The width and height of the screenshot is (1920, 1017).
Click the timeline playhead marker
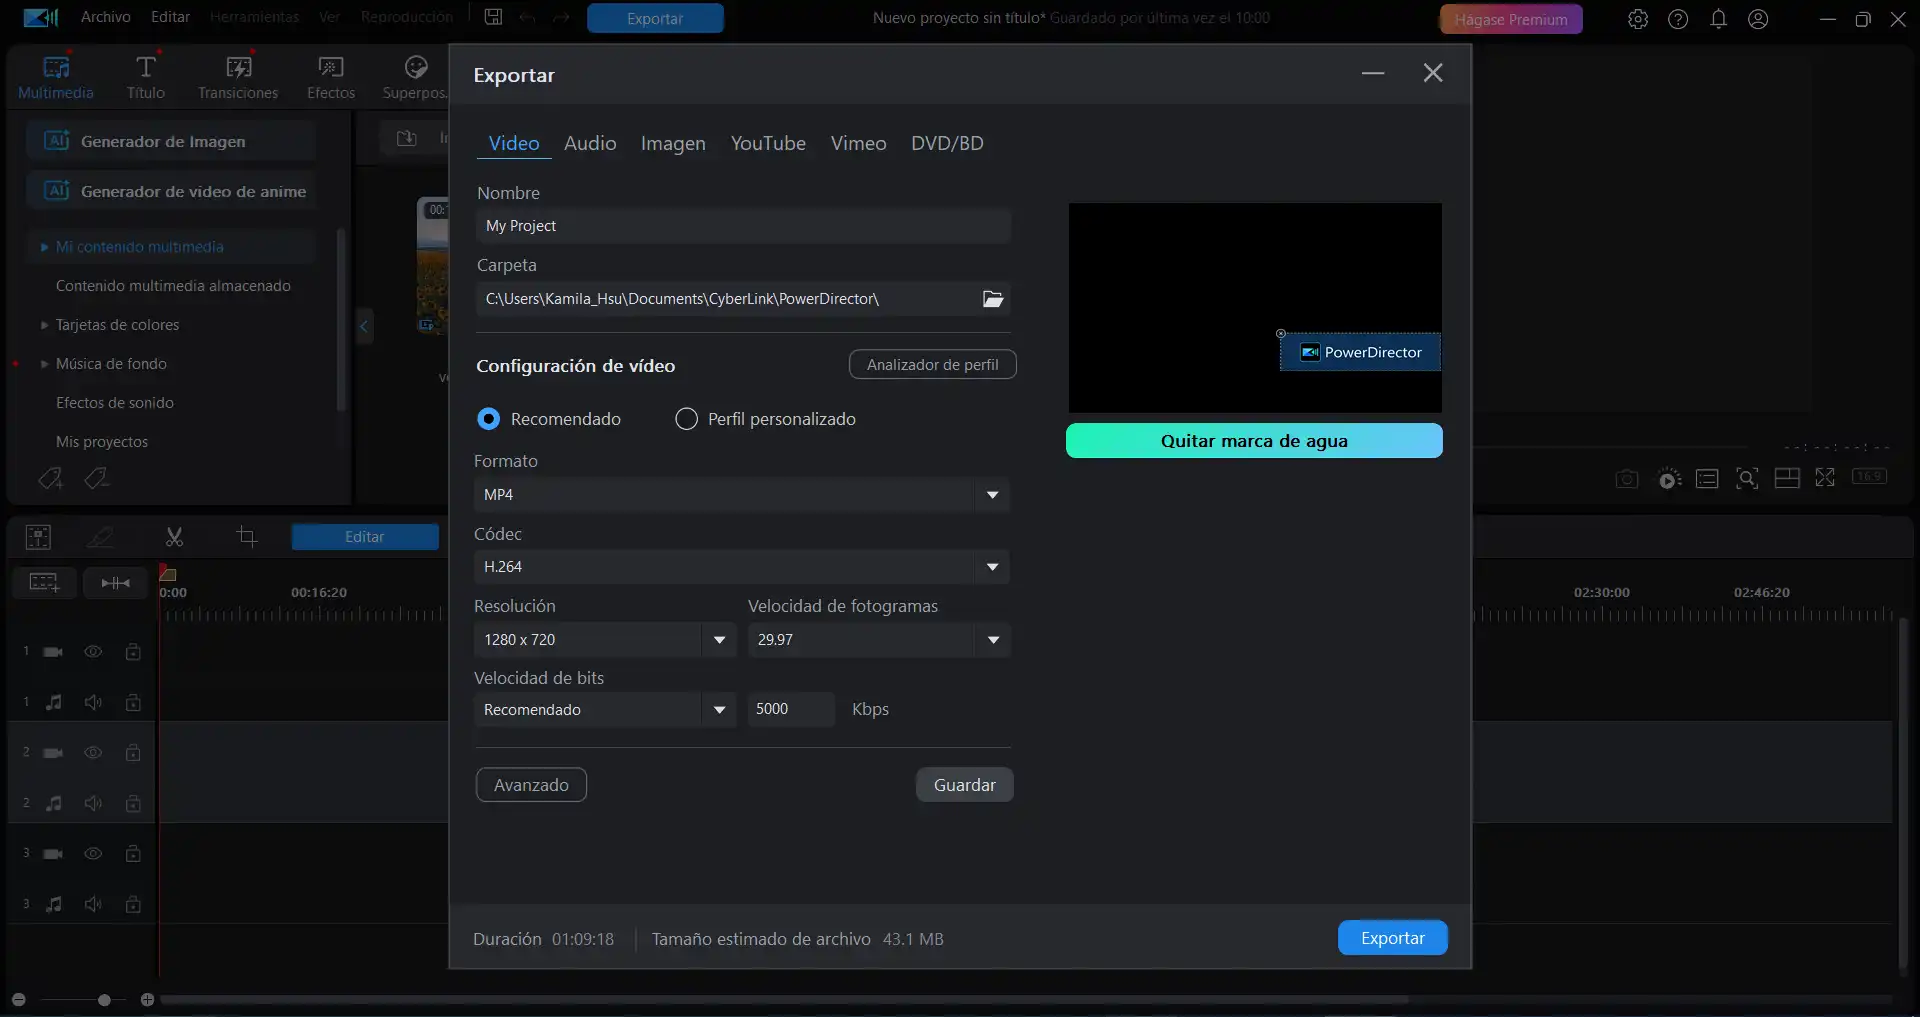click(168, 574)
